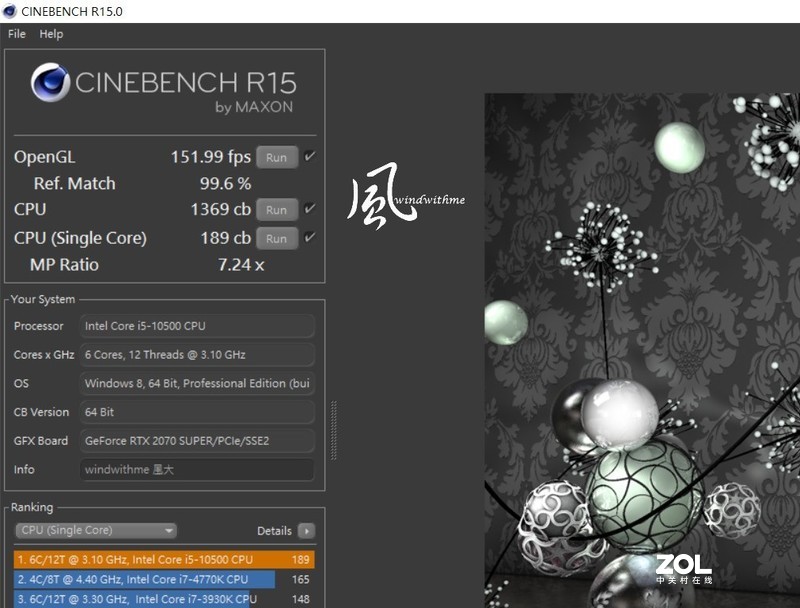The height and width of the screenshot is (608, 800).
Task: Open the CPU (Single Core) ranking dropdown
Action: 95,530
